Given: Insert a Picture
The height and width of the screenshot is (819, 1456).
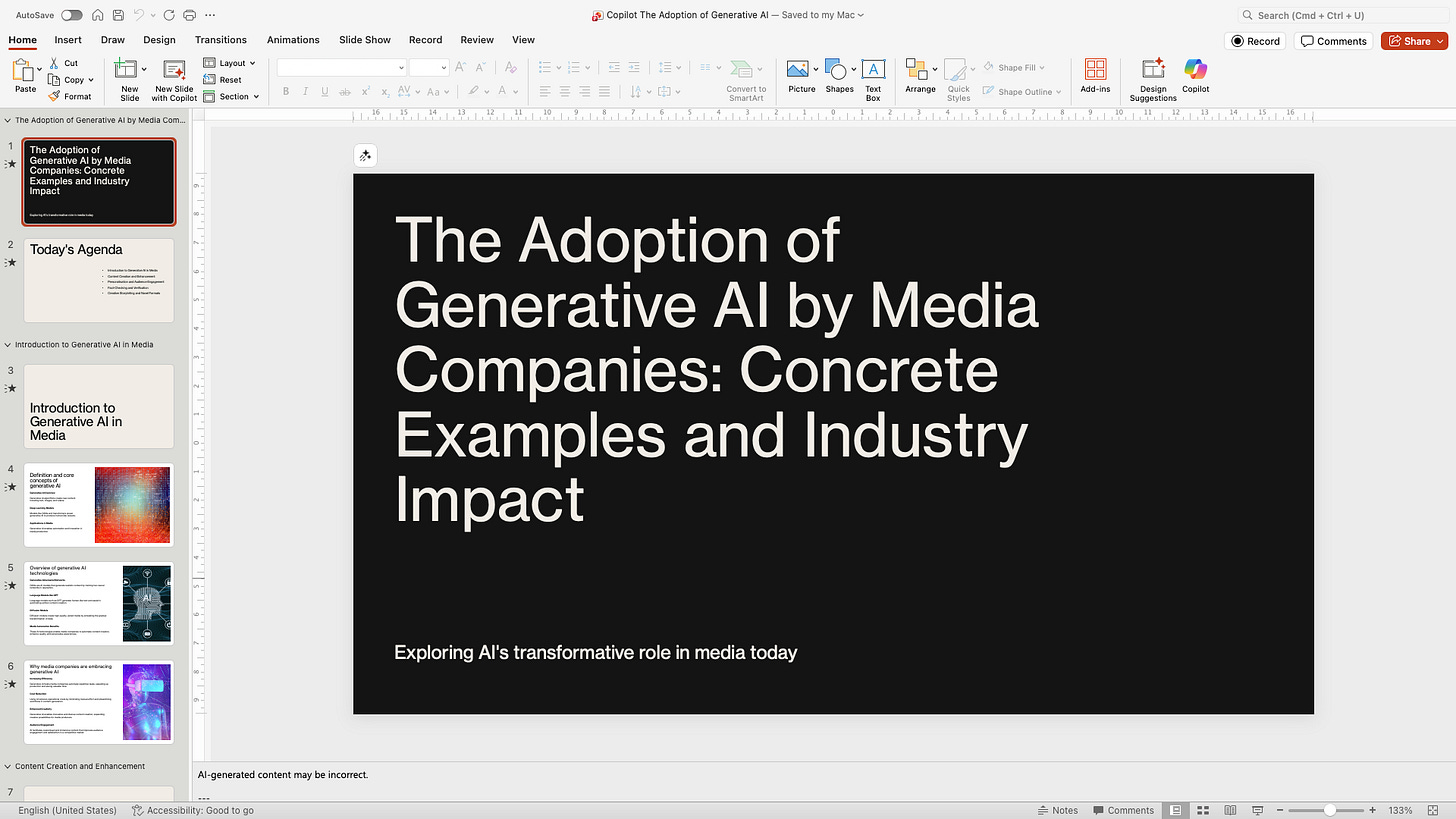Looking at the screenshot, I should (x=801, y=76).
